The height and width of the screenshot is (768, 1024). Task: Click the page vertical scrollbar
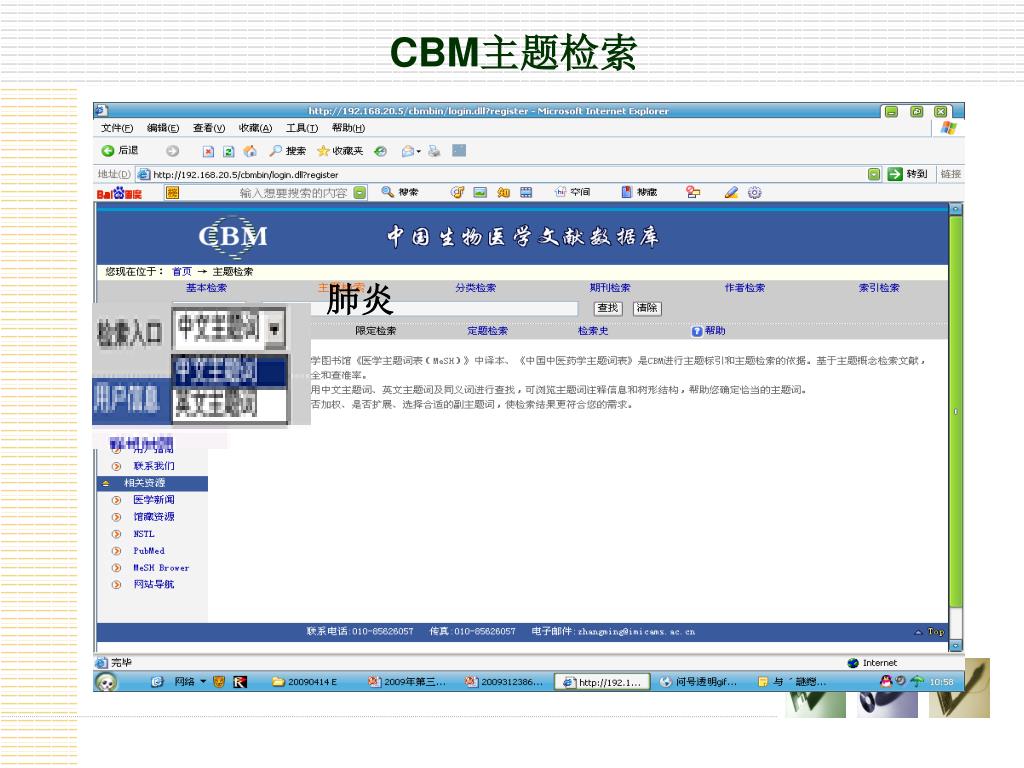tap(956, 411)
